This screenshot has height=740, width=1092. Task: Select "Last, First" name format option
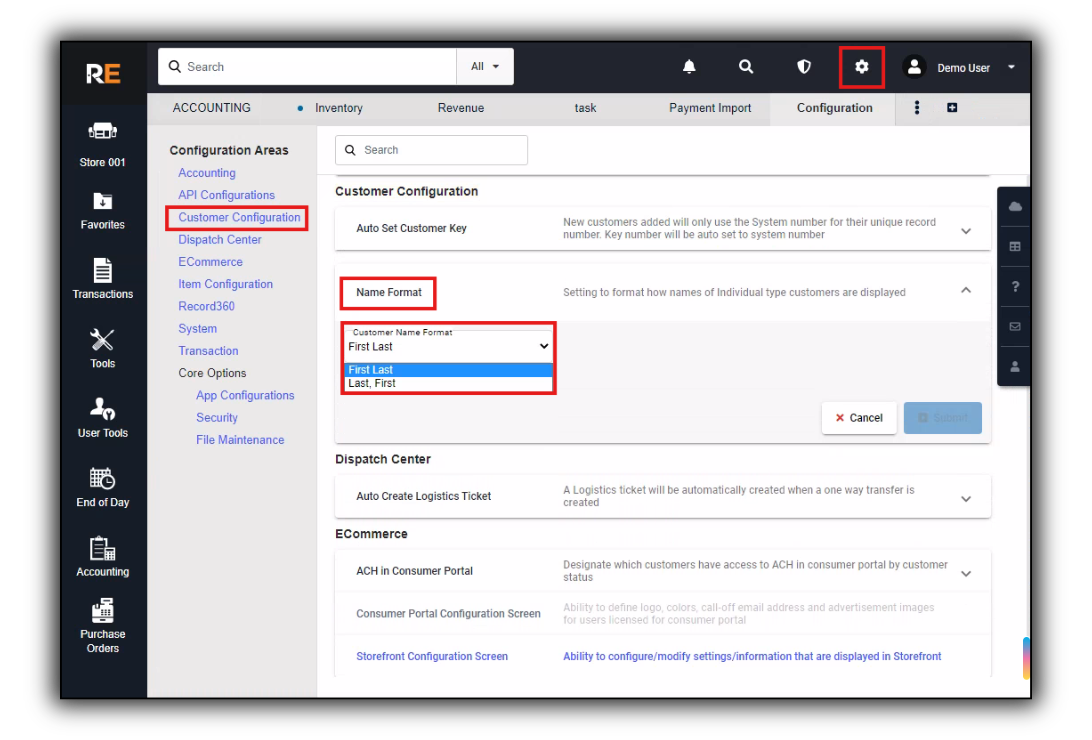372,384
